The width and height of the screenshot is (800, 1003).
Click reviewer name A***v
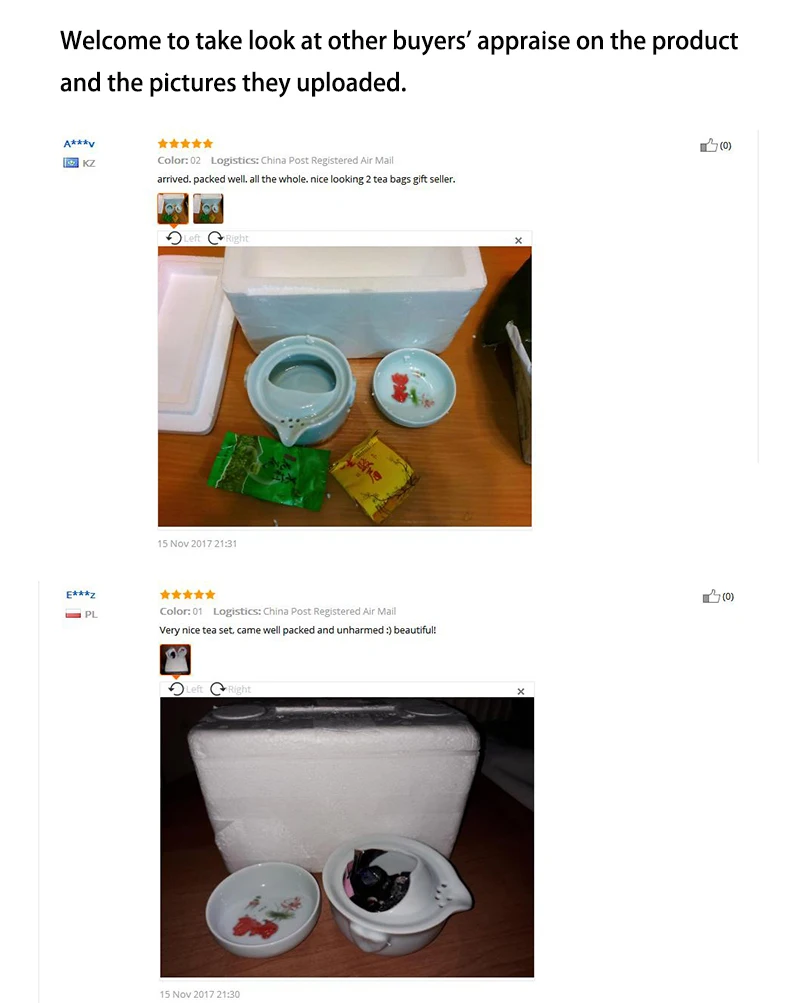[79, 144]
